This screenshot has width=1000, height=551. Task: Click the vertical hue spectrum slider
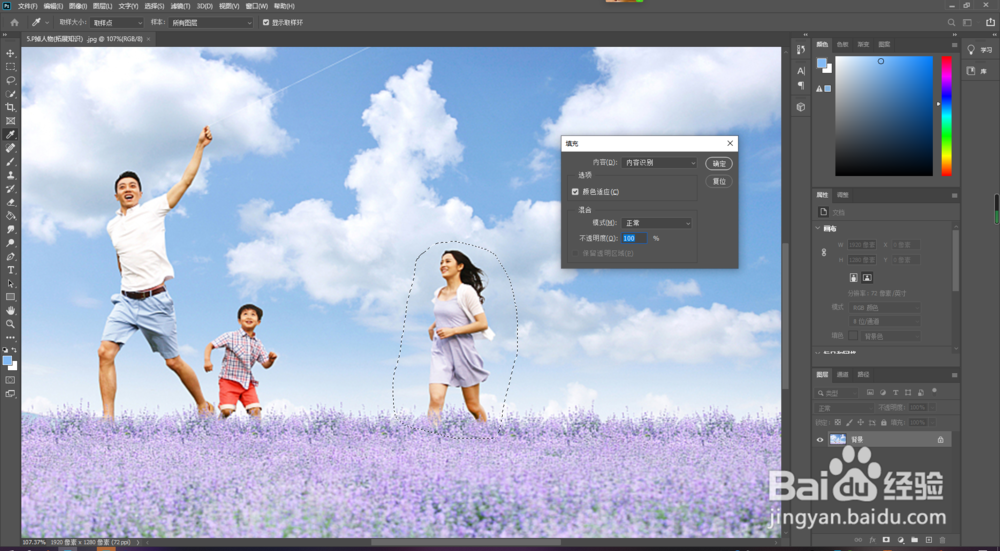[946, 116]
